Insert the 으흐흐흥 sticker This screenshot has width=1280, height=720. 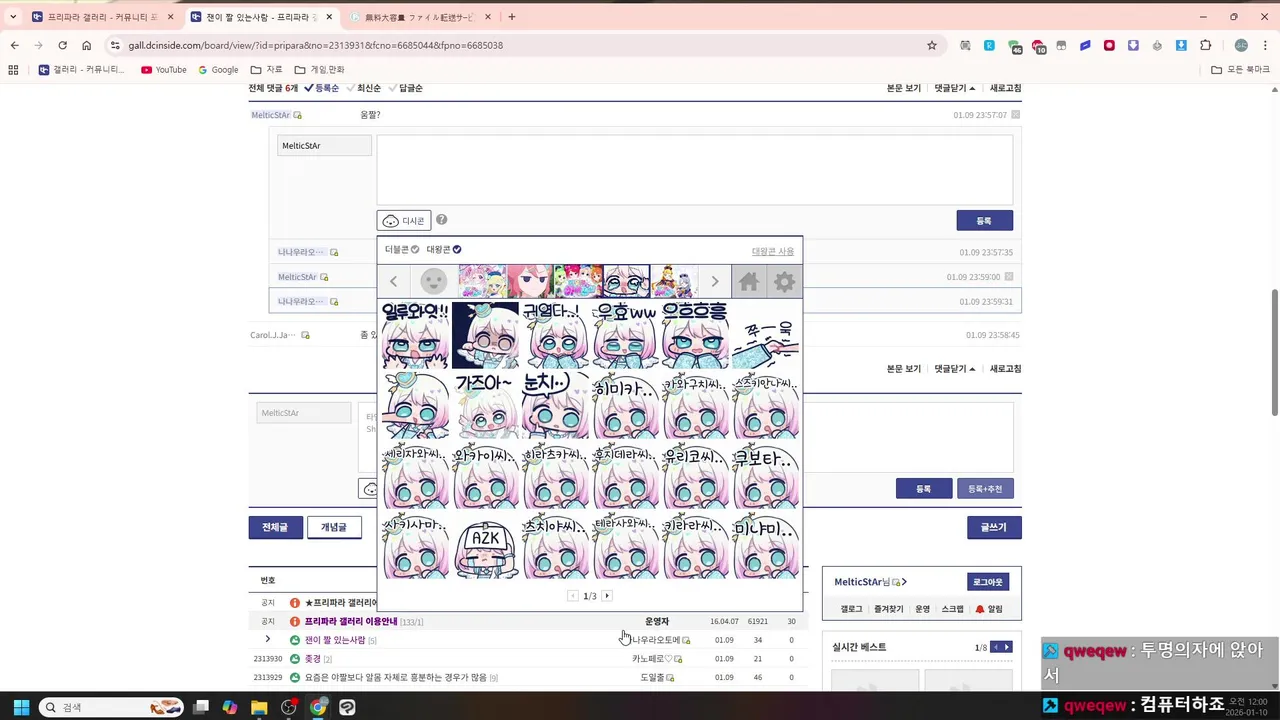pos(695,336)
